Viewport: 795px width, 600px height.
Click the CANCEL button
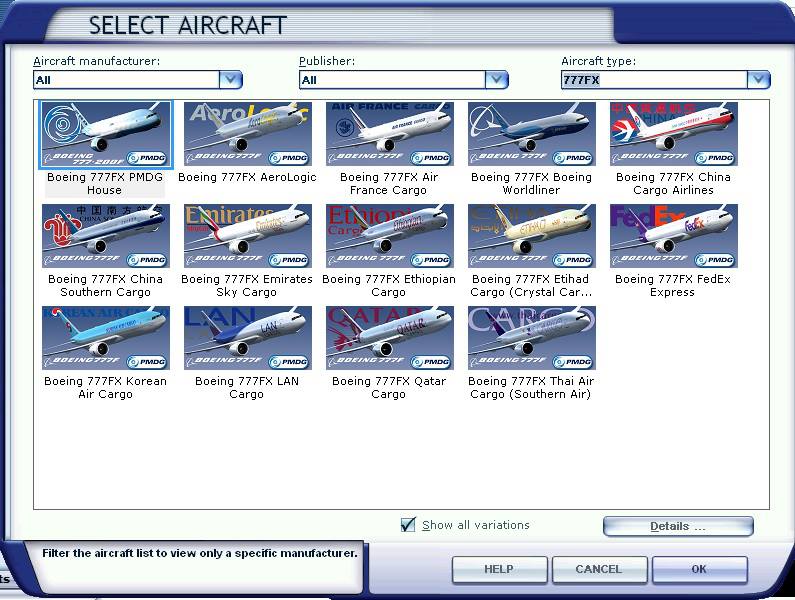(599, 569)
